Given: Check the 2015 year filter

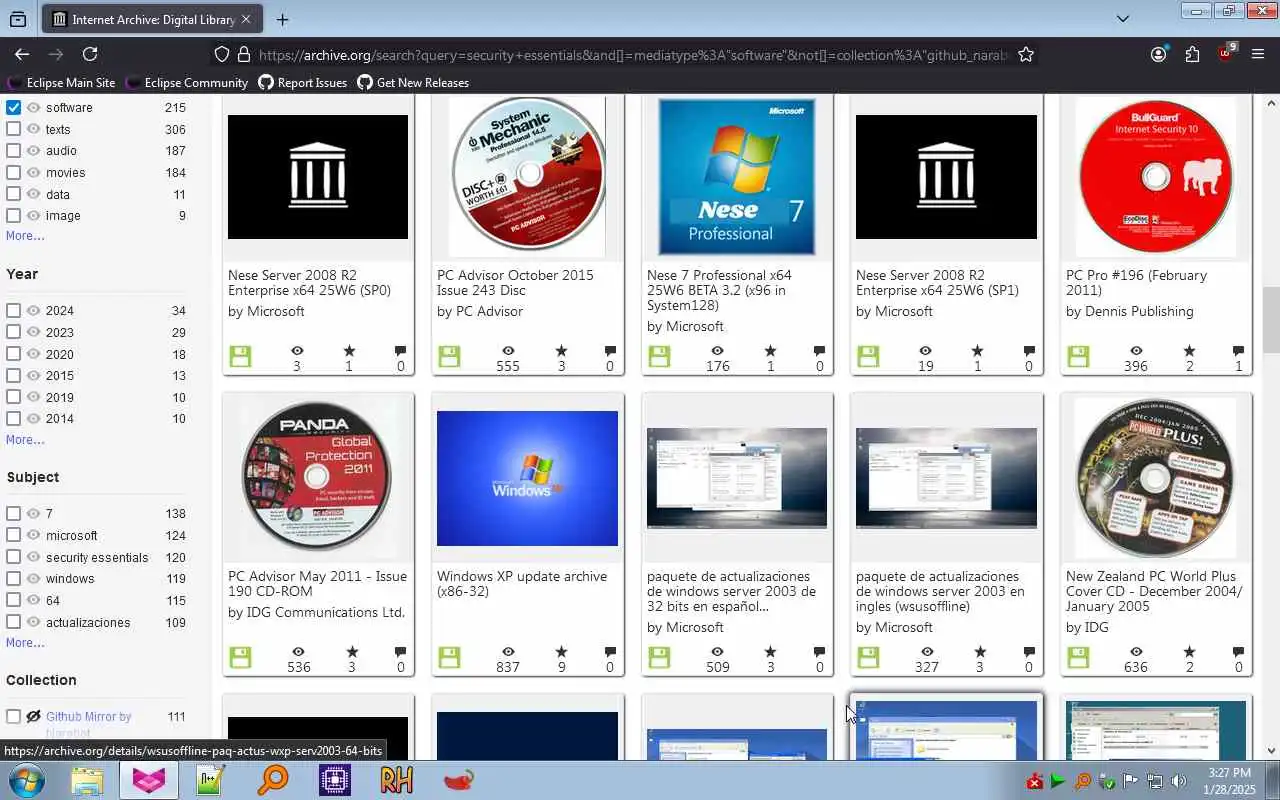Looking at the screenshot, I should 13,375.
